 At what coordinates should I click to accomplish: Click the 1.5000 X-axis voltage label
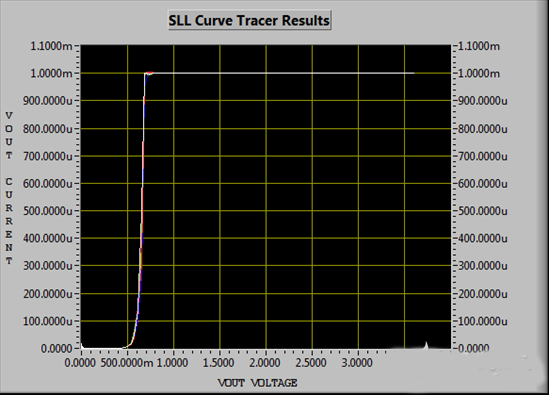[218, 363]
